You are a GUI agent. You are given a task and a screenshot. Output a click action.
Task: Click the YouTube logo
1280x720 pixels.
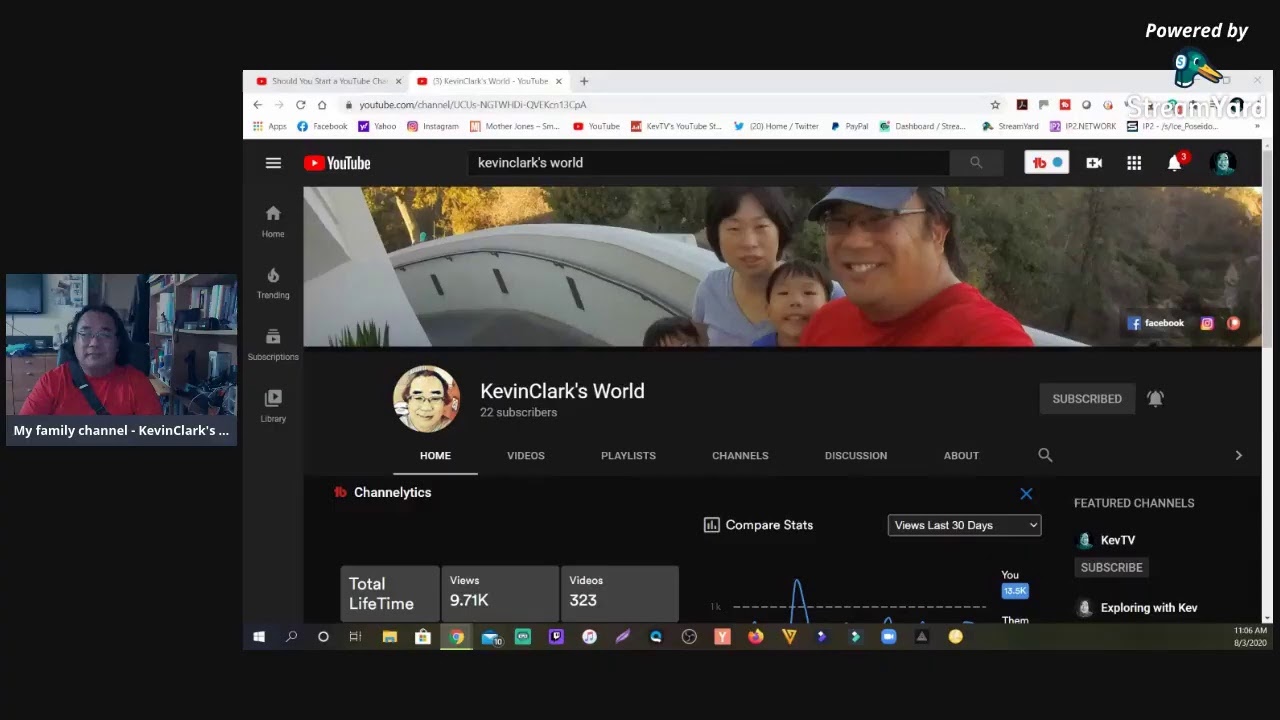(337, 163)
